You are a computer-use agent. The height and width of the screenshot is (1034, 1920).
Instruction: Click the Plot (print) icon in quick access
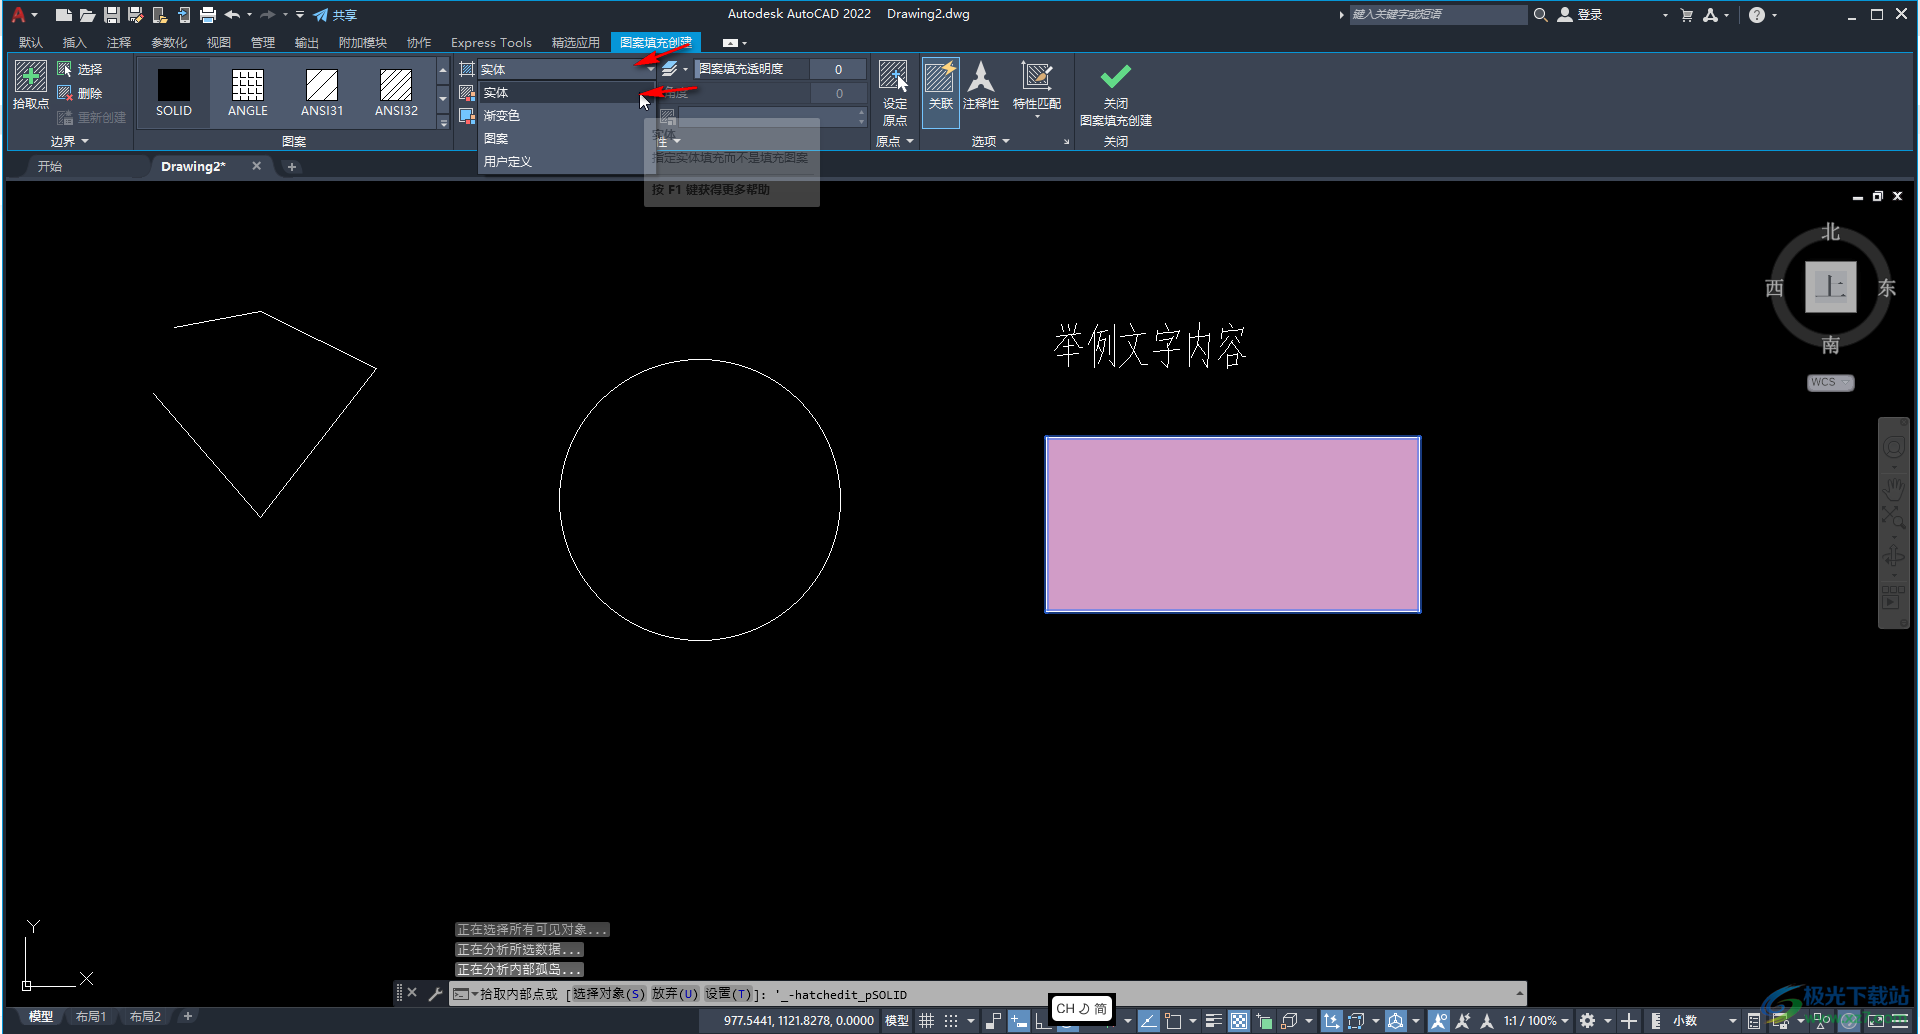pos(208,15)
